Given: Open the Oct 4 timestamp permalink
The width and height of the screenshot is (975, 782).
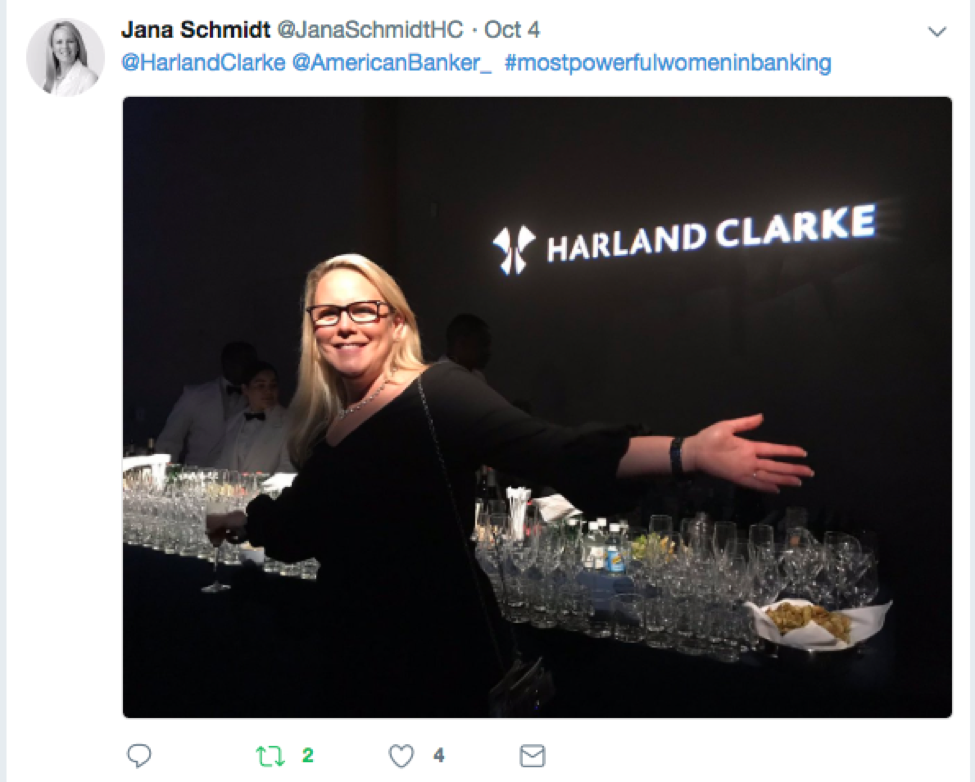Looking at the screenshot, I should point(512,30).
